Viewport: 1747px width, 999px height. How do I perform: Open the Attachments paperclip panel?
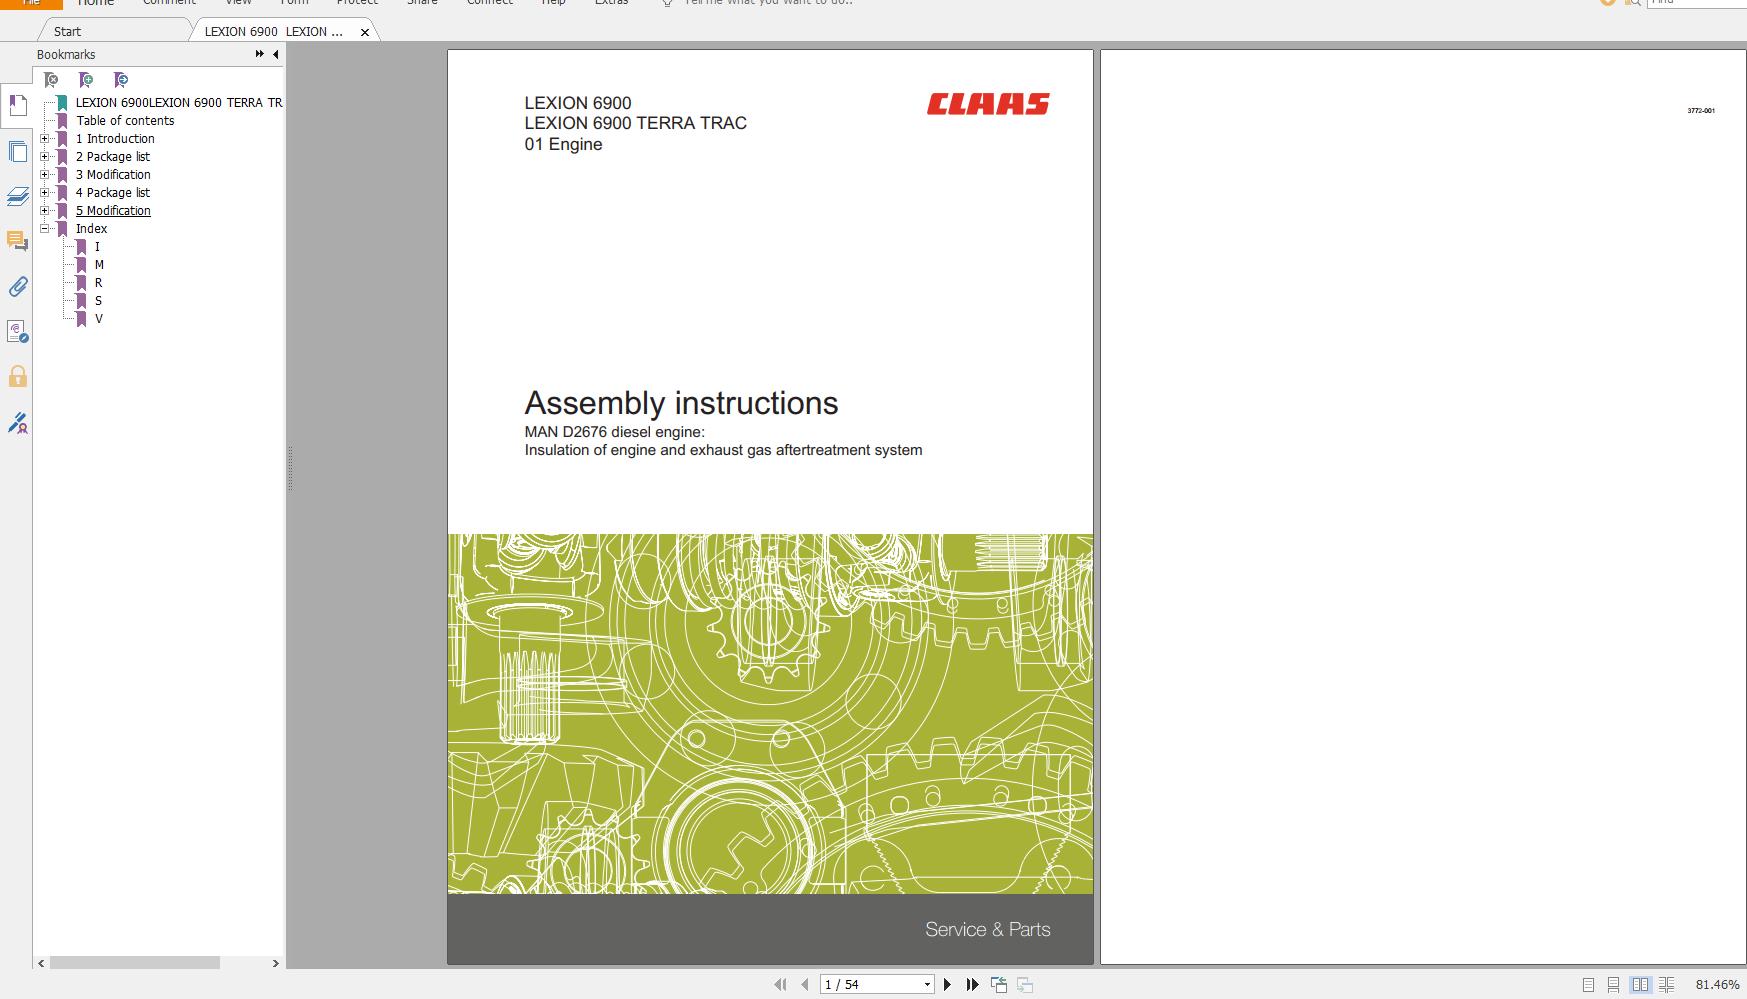[17, 287]
